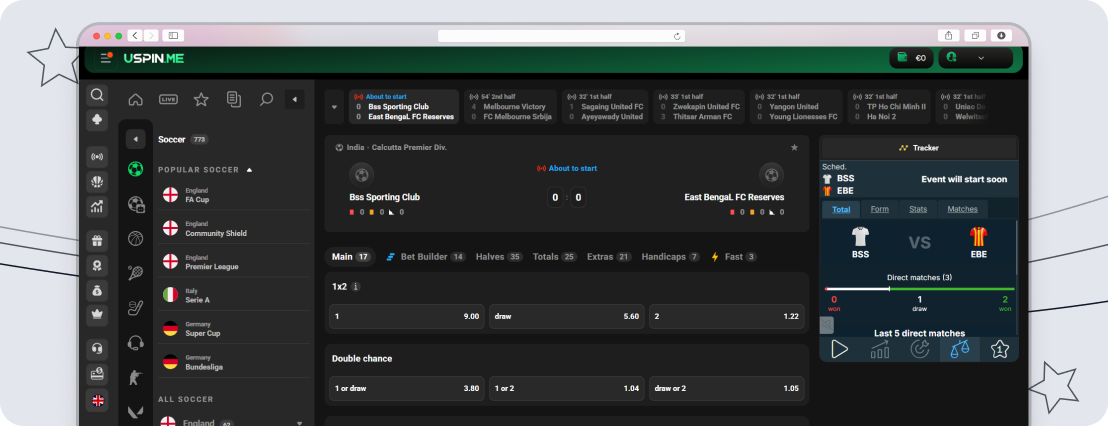The width and height of the screenshot is (1108, 426).
Task: Select the headset esports icon in sports column
Action: click(136, 343)
